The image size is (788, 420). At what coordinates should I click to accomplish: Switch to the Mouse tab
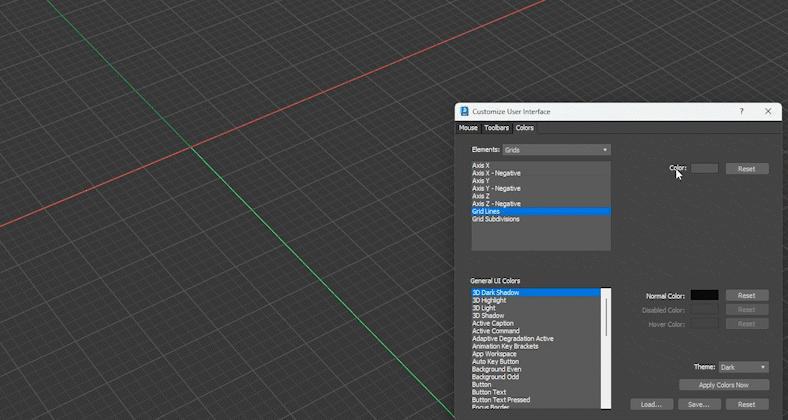468,128
